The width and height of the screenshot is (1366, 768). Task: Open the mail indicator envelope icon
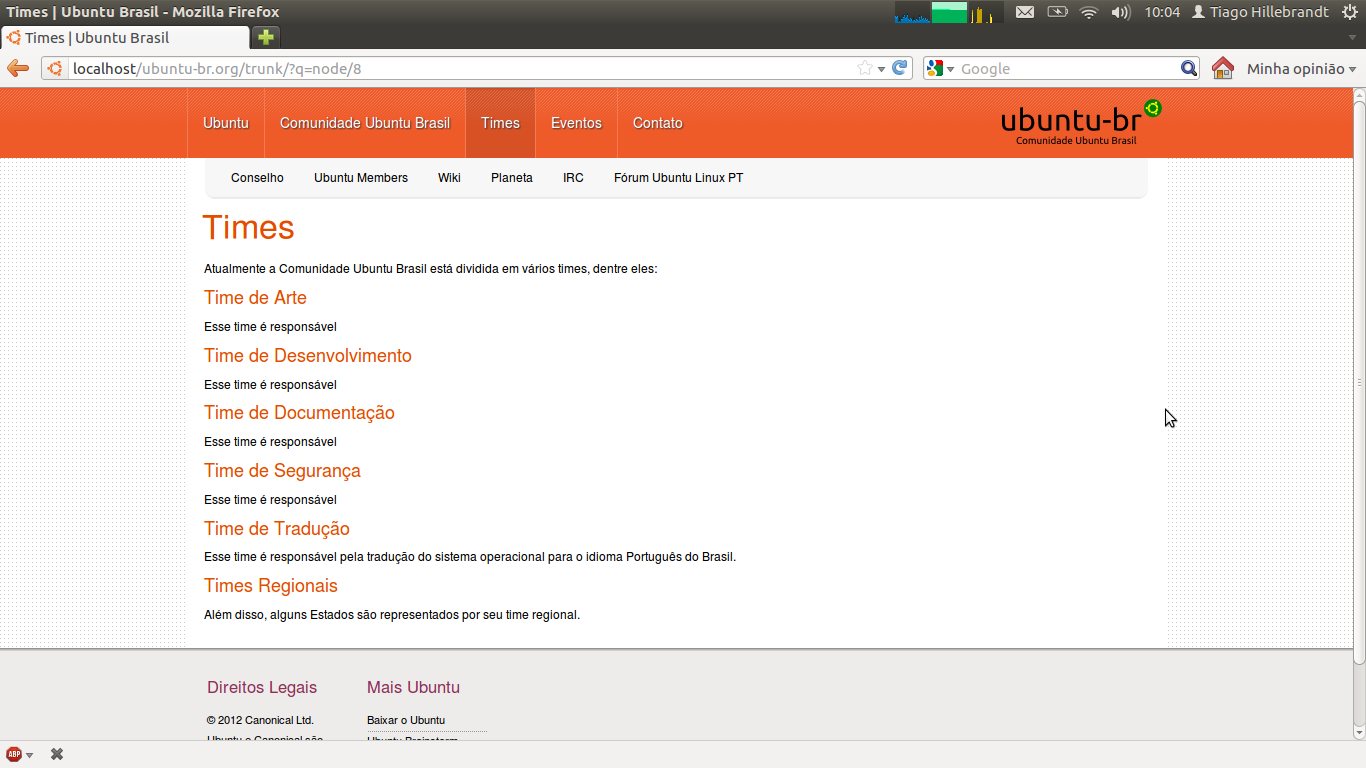pos(1025,12)
